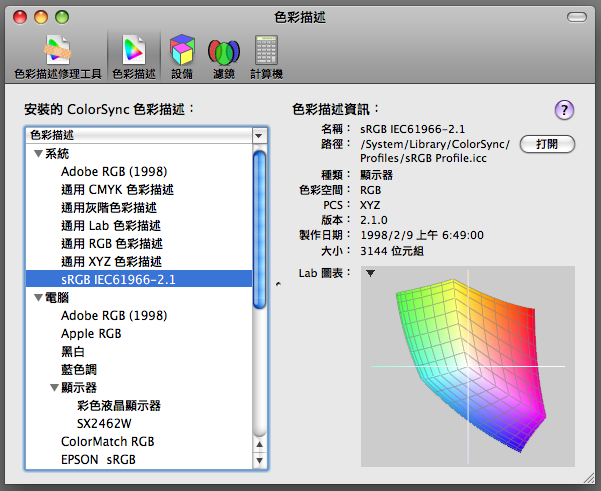
Task: Minimize window with the yellow button
Action: (x=41, y=17)
